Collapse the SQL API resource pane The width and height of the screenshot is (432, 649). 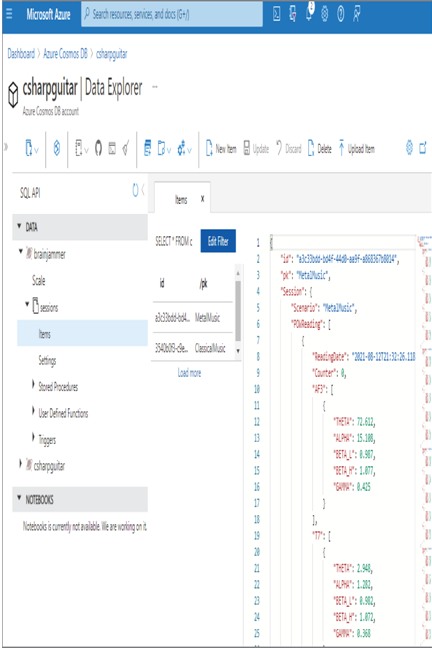(x=143, y=190)
